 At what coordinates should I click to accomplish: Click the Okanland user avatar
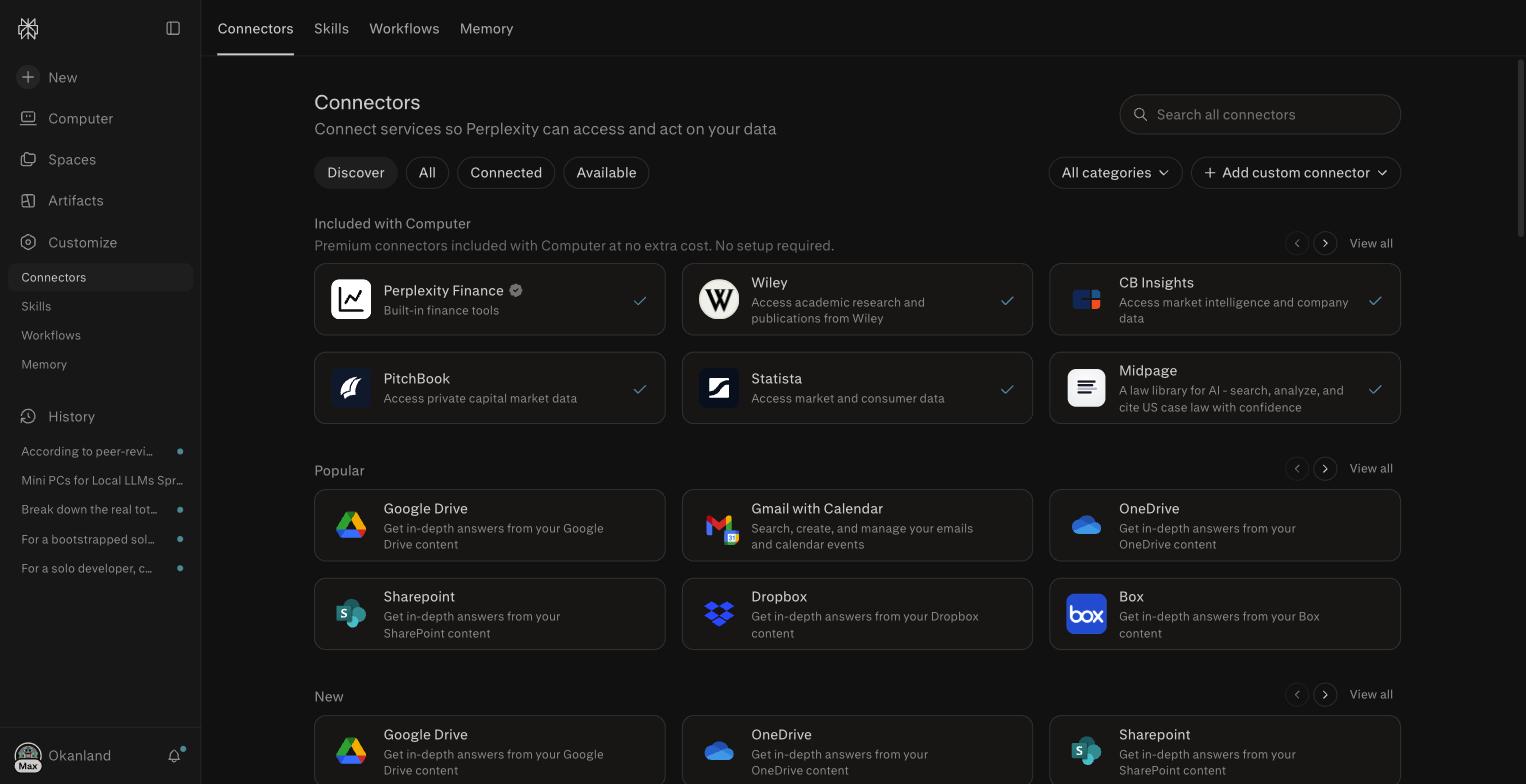[x=28, y=756]
